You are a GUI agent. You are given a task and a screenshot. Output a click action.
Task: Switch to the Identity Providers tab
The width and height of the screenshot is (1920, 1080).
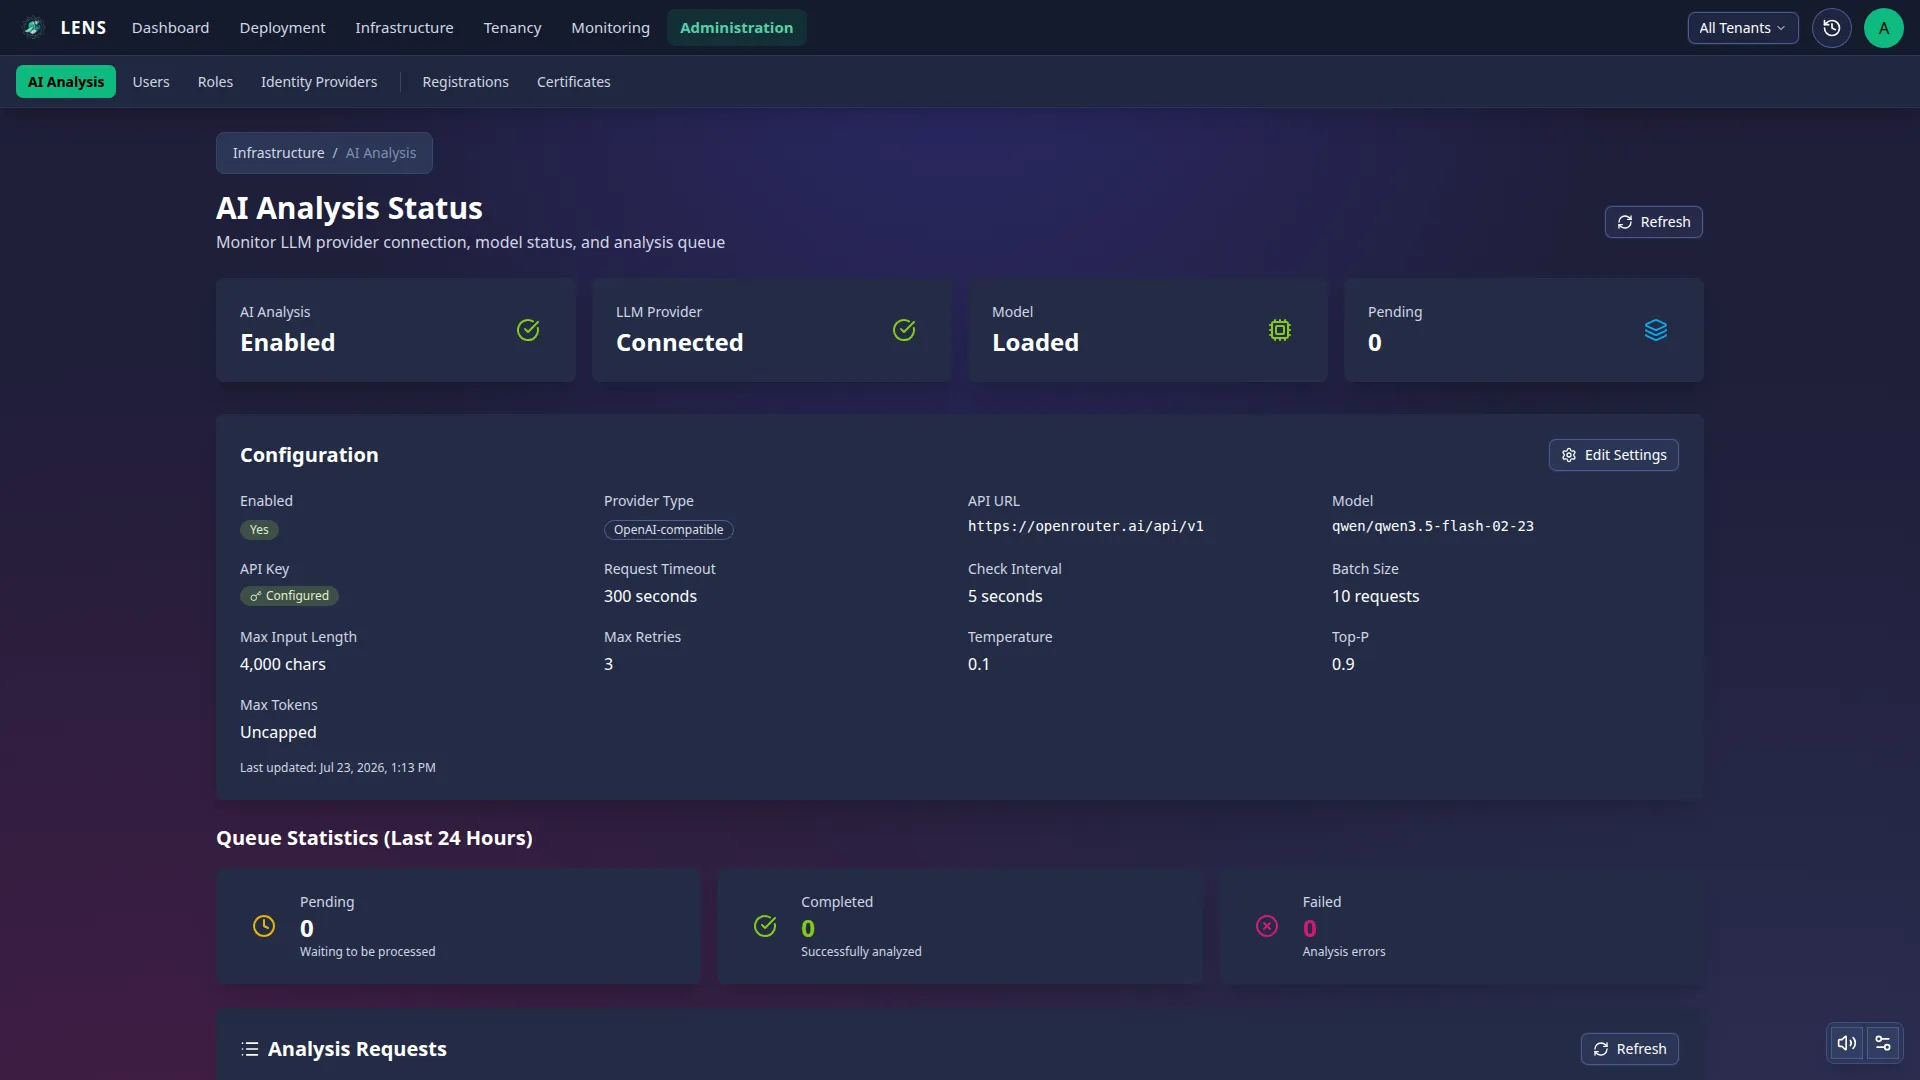tap(319, 82)
